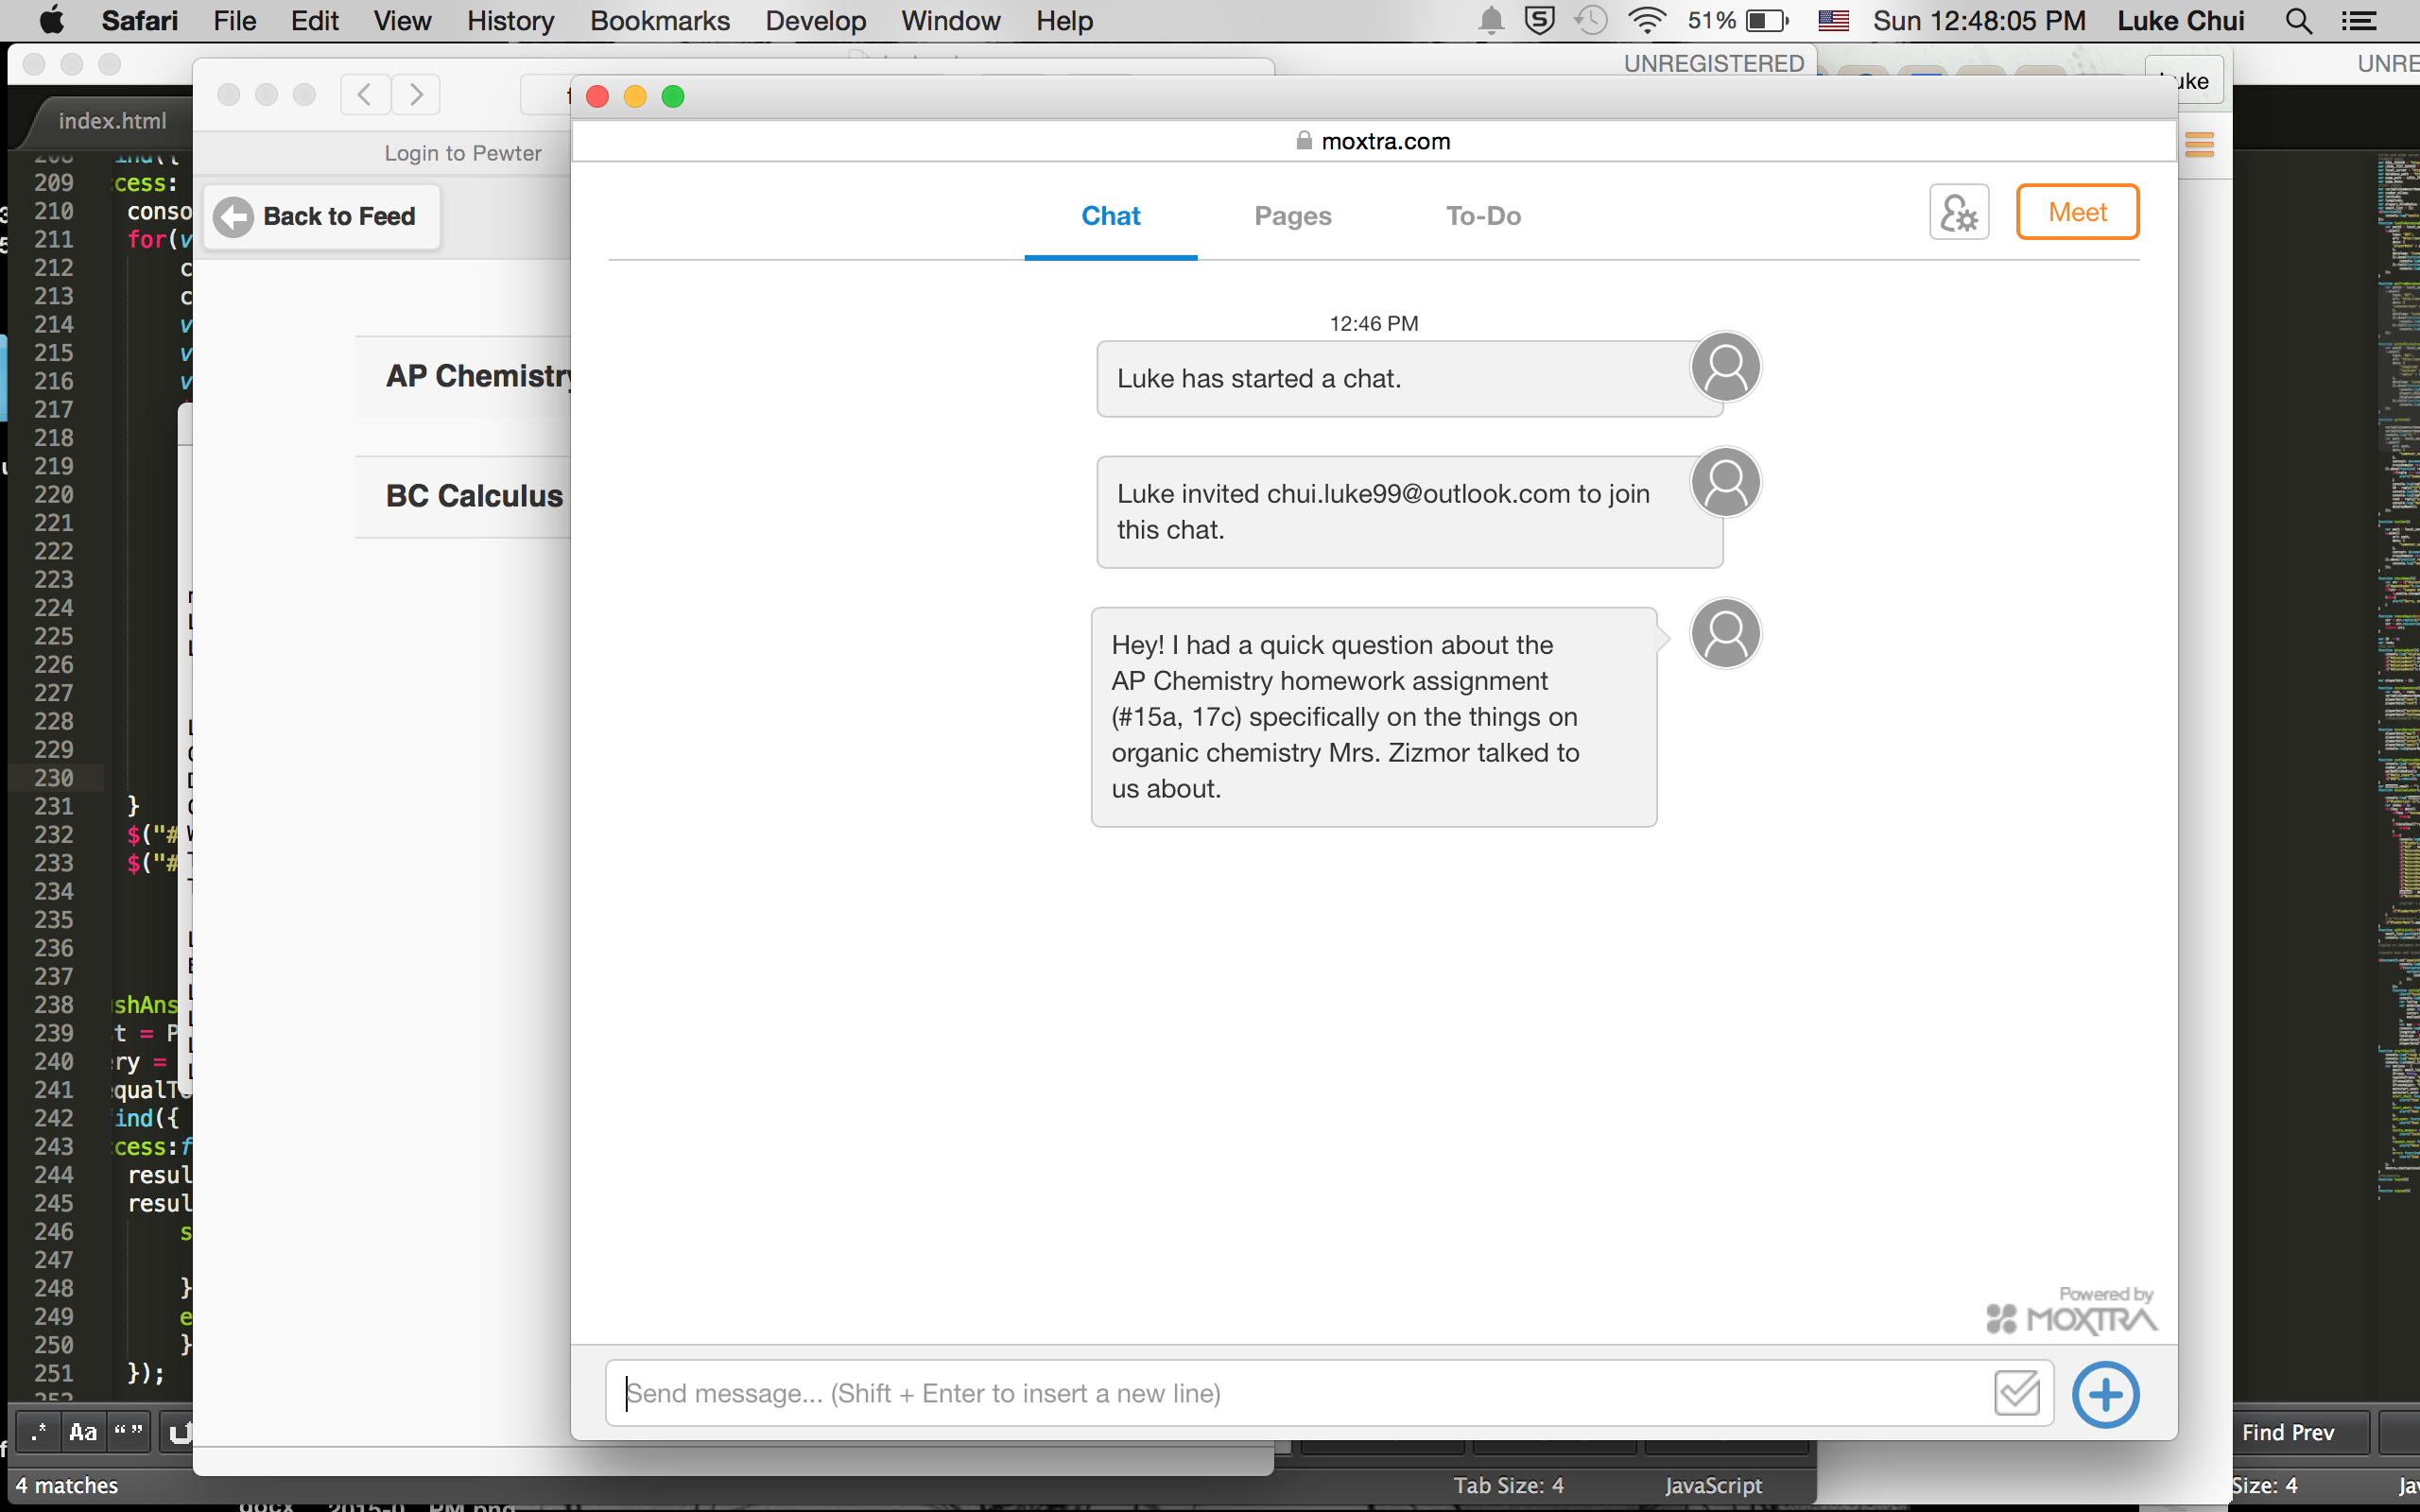
Task: Click into the Send message input field
Action: [x=1290, y=1393]
